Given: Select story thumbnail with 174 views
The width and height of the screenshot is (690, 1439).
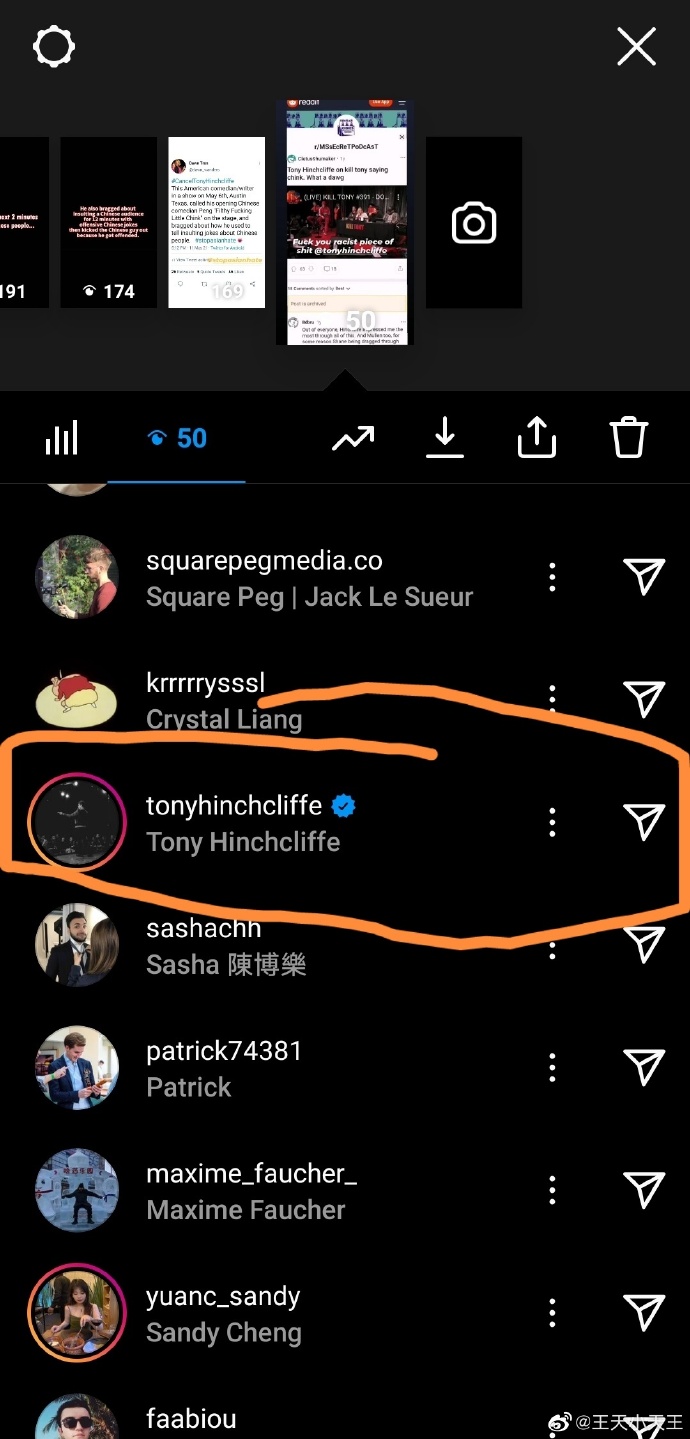Looking at the screenshot, I should click(108, 222).
